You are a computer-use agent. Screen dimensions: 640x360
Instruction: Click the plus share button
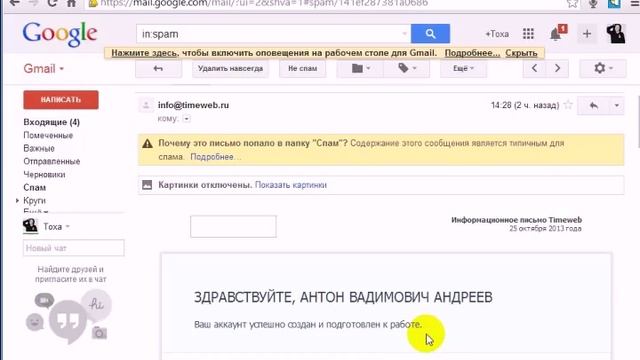pos(587,34)
